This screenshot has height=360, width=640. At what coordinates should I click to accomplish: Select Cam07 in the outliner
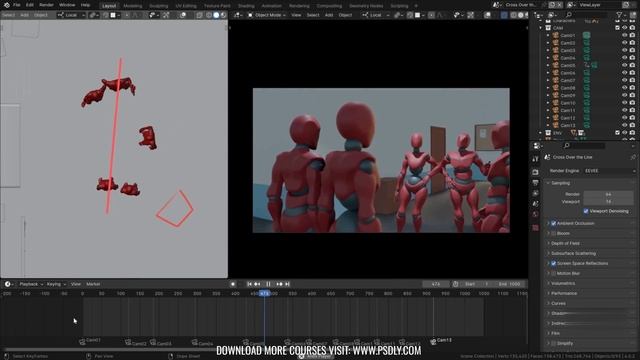click(x=568, y=80)
